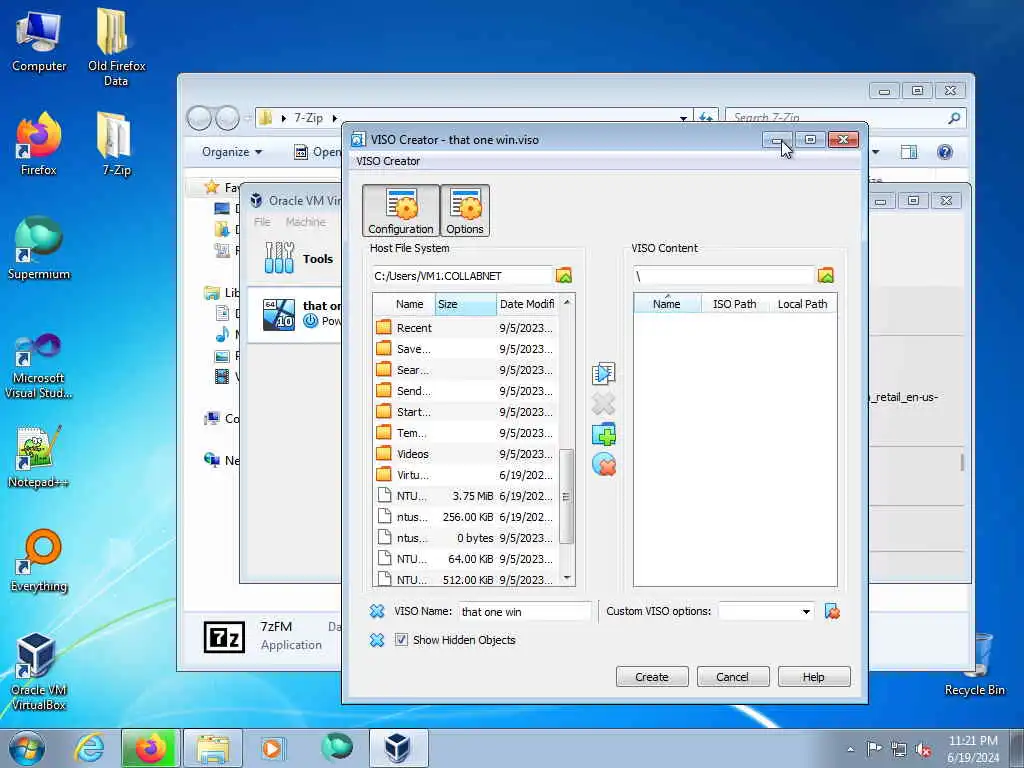
Task: Select the Videos folder row
Action: (466, 454)
